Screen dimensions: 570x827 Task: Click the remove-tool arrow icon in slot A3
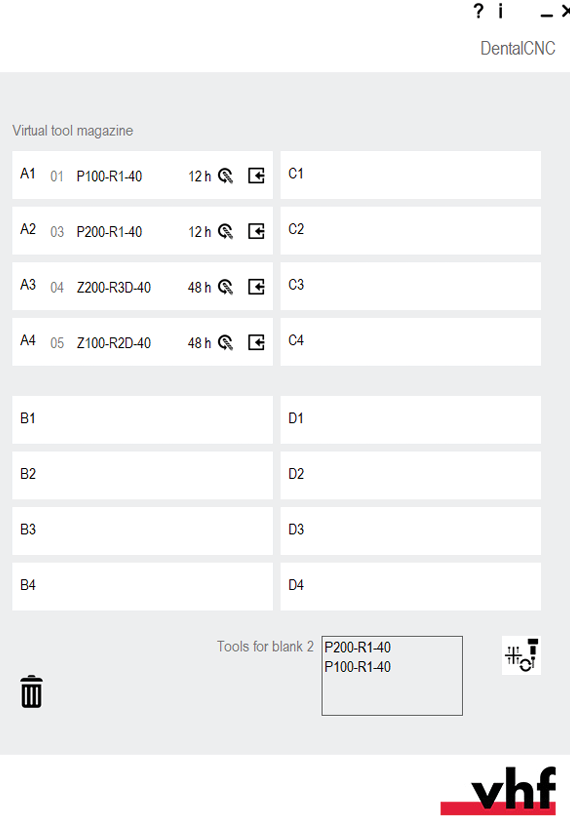[256, 287]
